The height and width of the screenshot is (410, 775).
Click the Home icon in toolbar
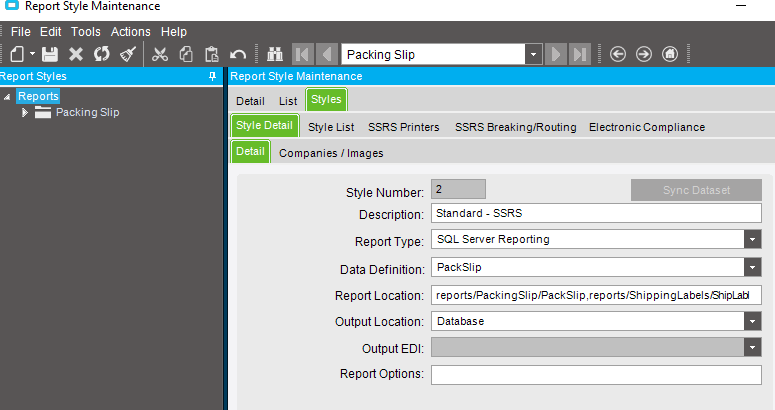click(x=670, y=54)
